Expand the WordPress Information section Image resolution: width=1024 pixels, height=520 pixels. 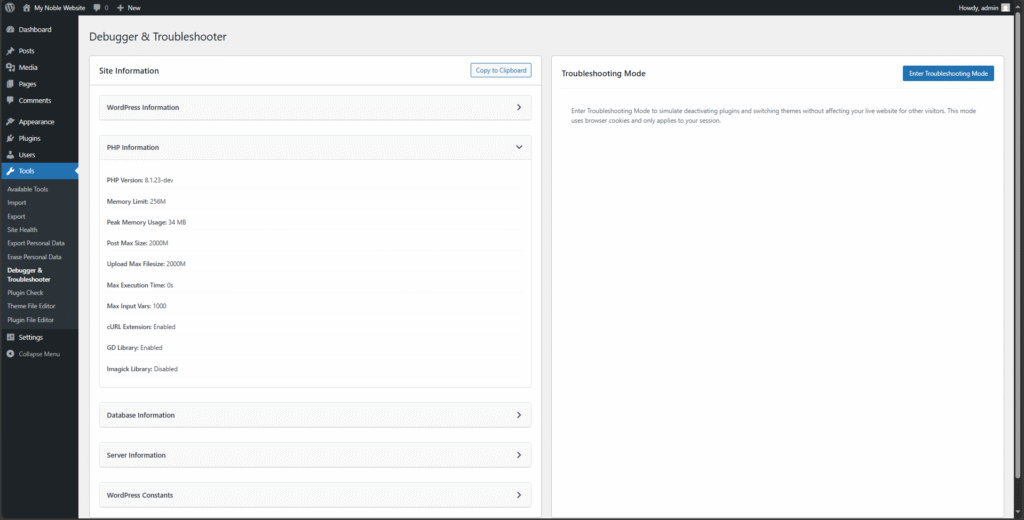(518, 107)
